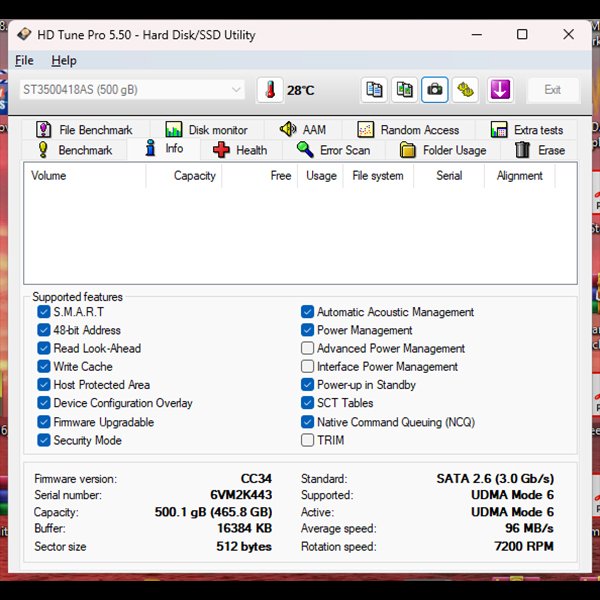Click the standard value SATA 2.6 (3.0 Gb/s)
This screenshot has width=600, height=600.
click(495, 479)
